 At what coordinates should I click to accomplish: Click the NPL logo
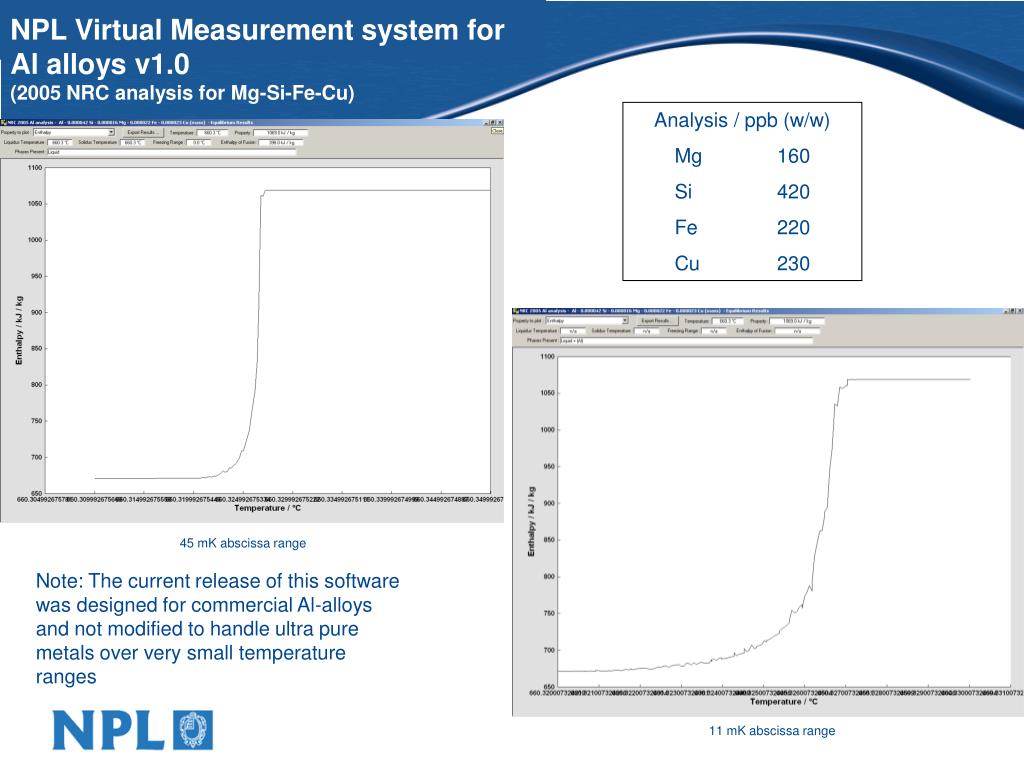pyautogui.click(x=133, y=729)
